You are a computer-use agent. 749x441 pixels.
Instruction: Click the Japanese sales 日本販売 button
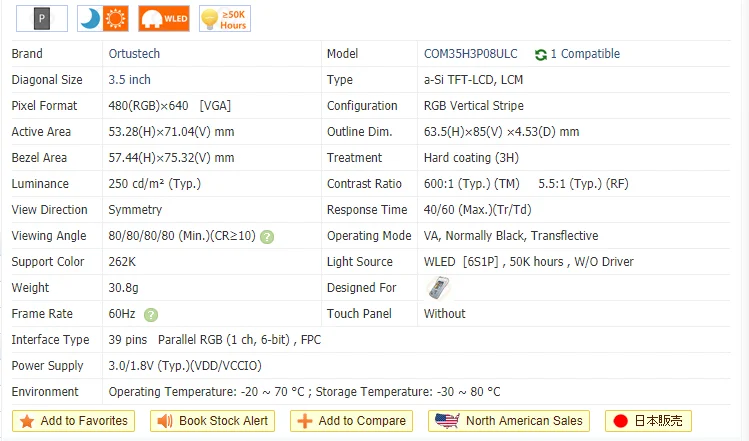pyautogui.click(x=648, y=421)
